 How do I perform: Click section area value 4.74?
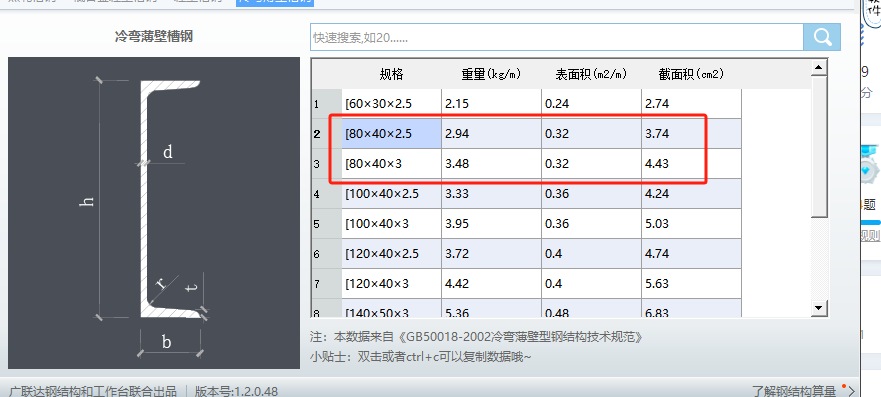point(692,254)
